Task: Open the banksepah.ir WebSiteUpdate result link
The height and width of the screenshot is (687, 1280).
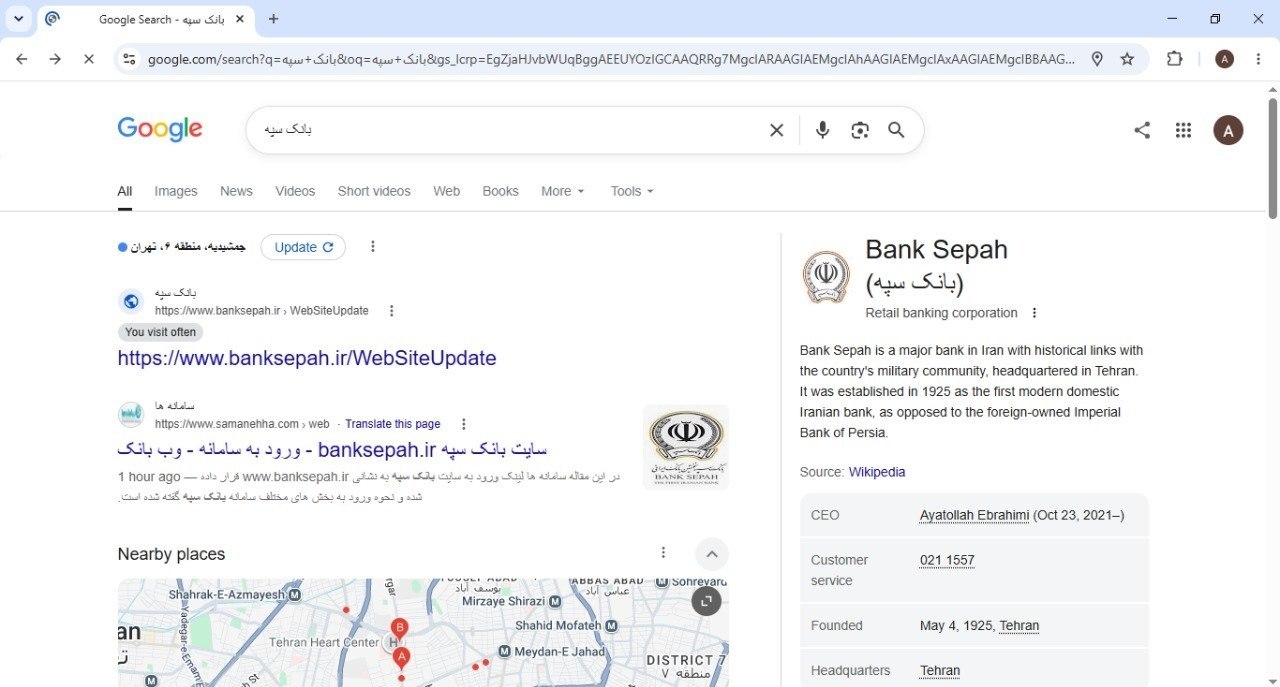Action: pyautogui.click(x=307, y=358)
